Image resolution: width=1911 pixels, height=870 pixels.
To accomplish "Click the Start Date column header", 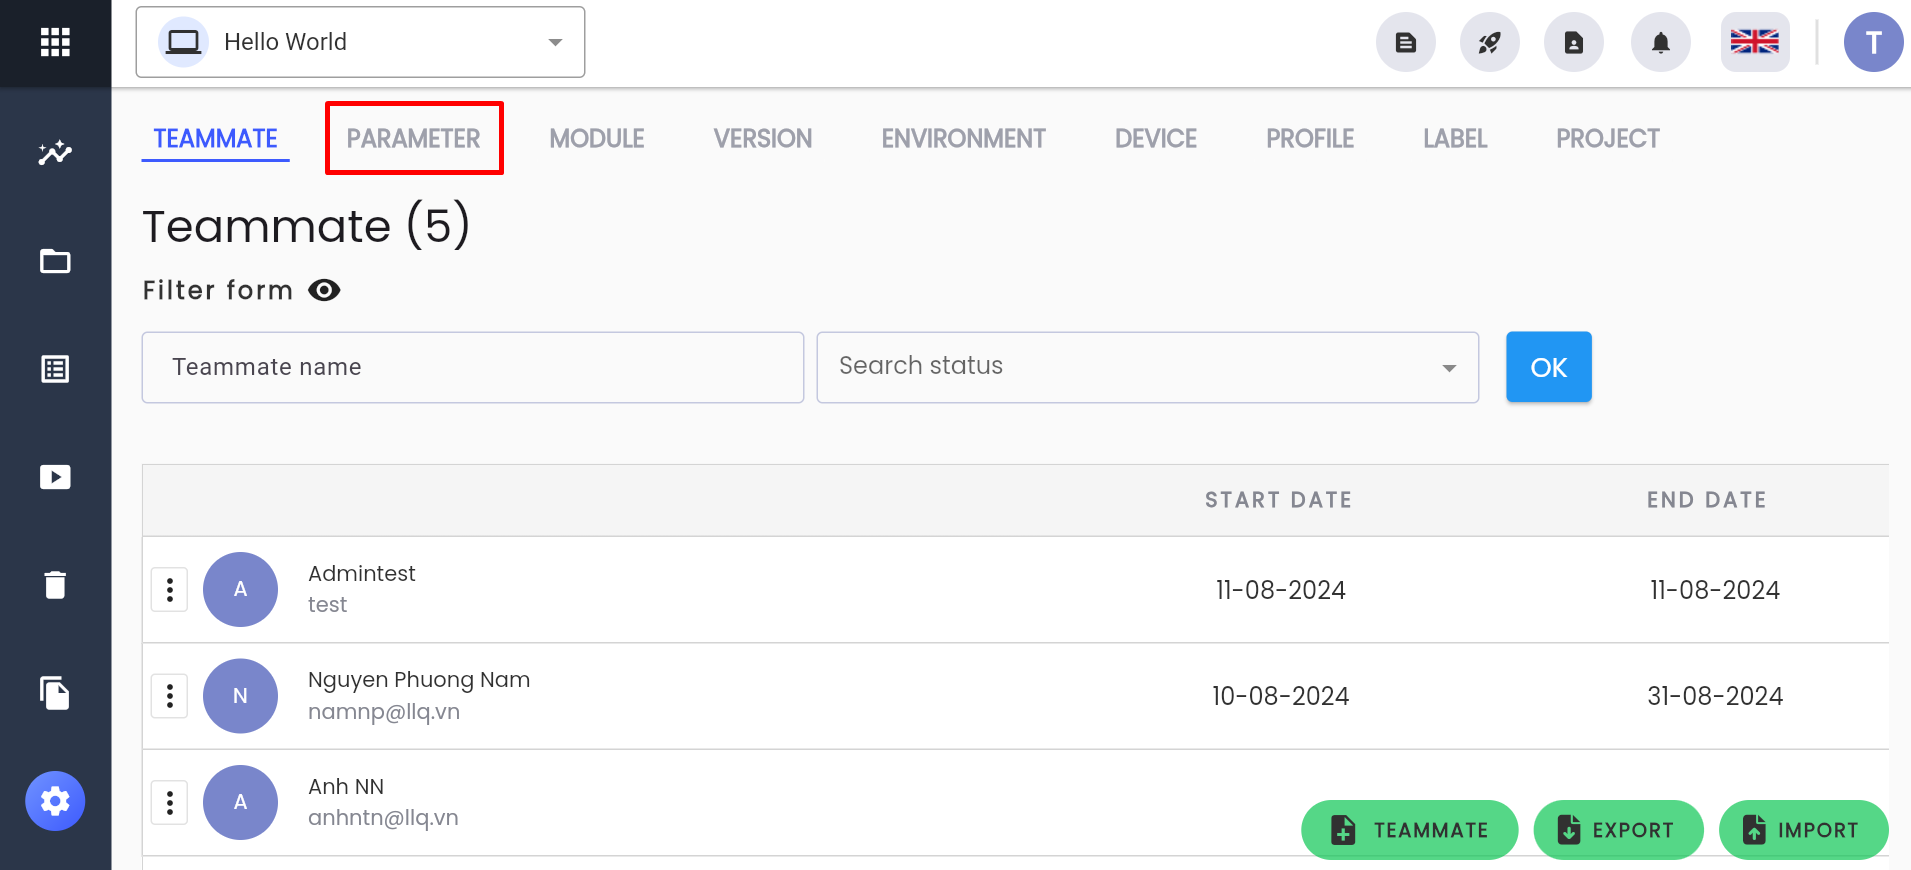I will coord(1278,500).
